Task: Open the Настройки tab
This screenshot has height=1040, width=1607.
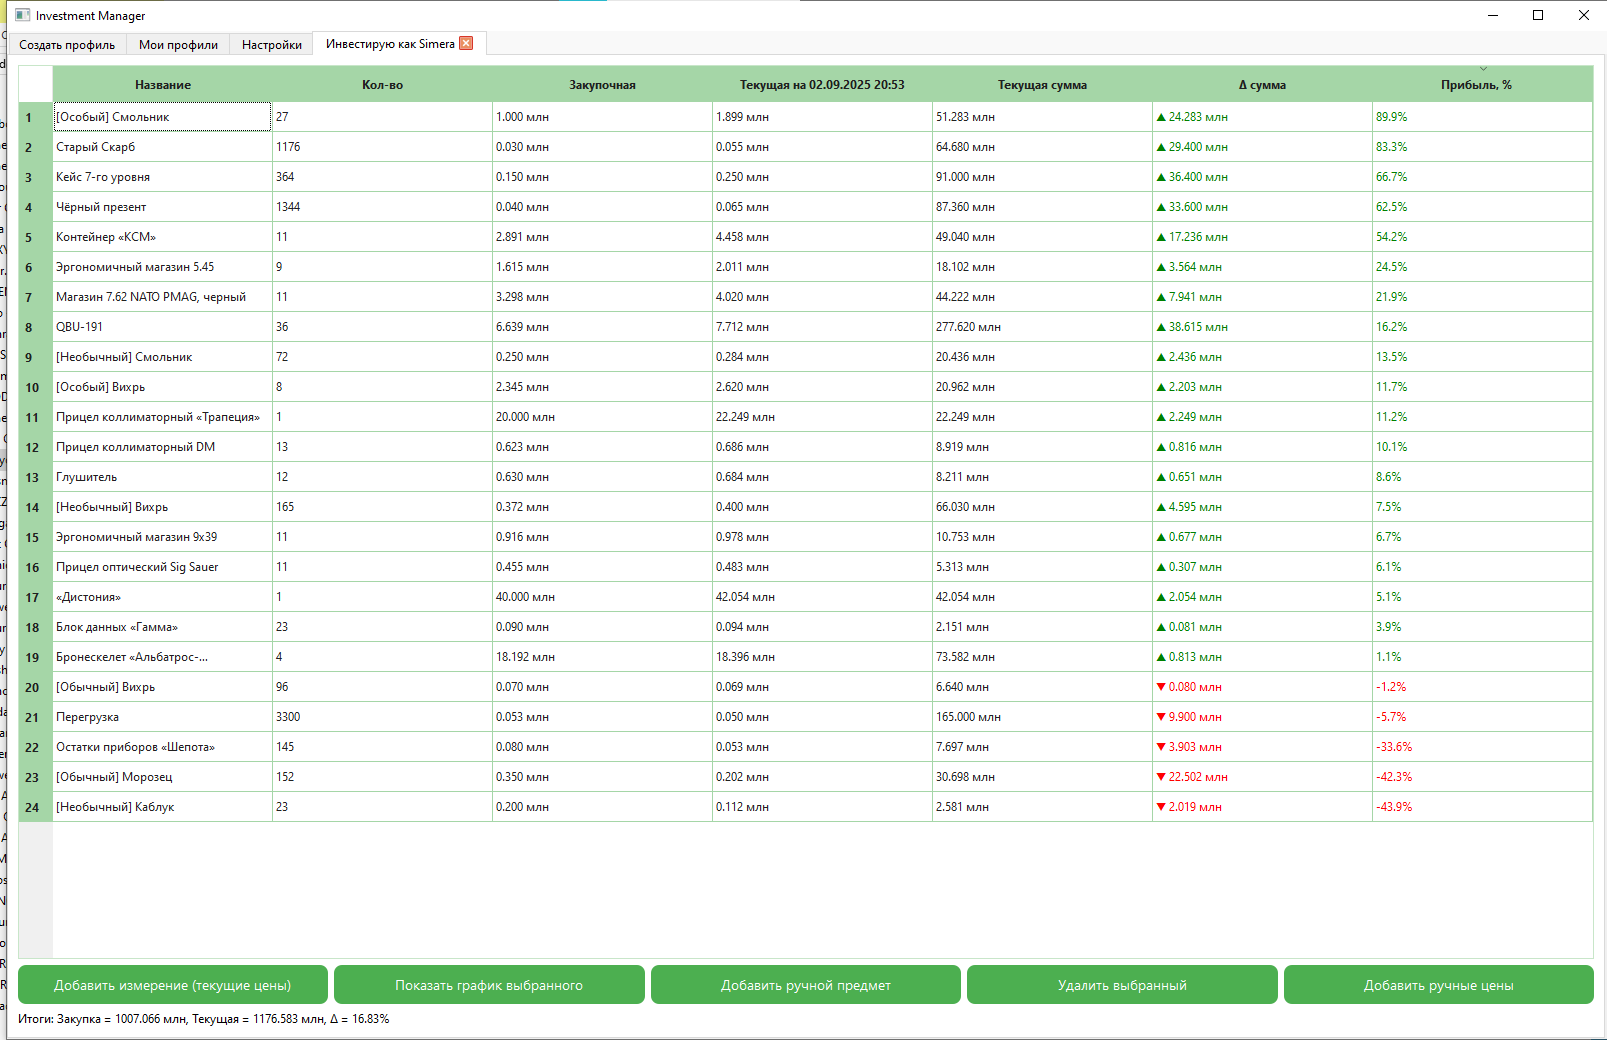Action: 272,44
